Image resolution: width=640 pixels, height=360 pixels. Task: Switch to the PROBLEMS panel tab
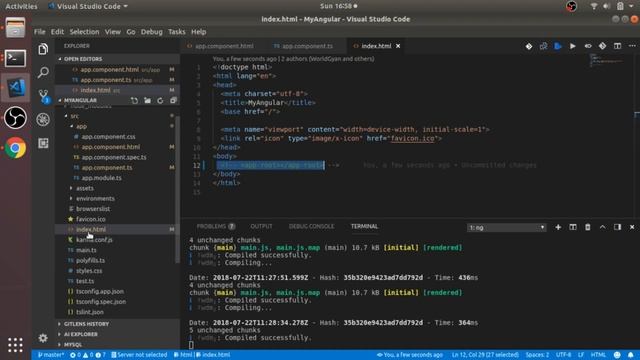coord(216,227)
